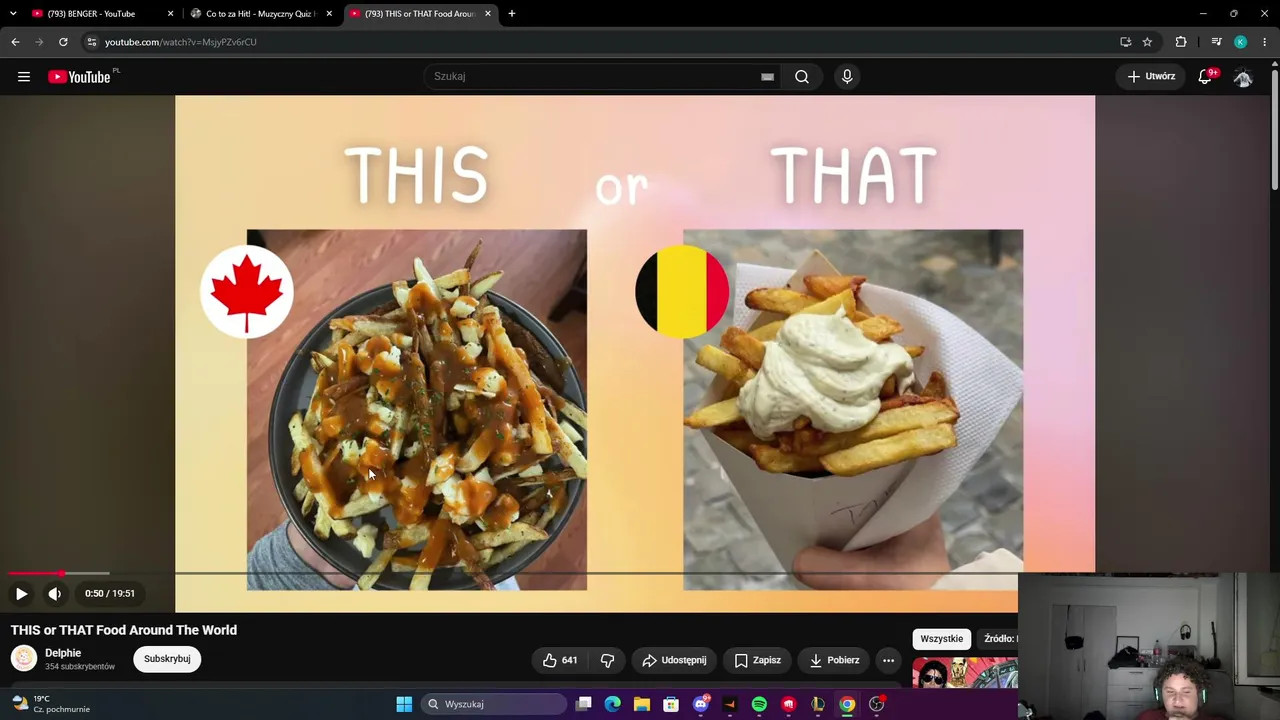This screenshot has height=720, width=1280.
Task: Share the video with Udostępnij
Action: pyautogui.click(x=675, y=660)
